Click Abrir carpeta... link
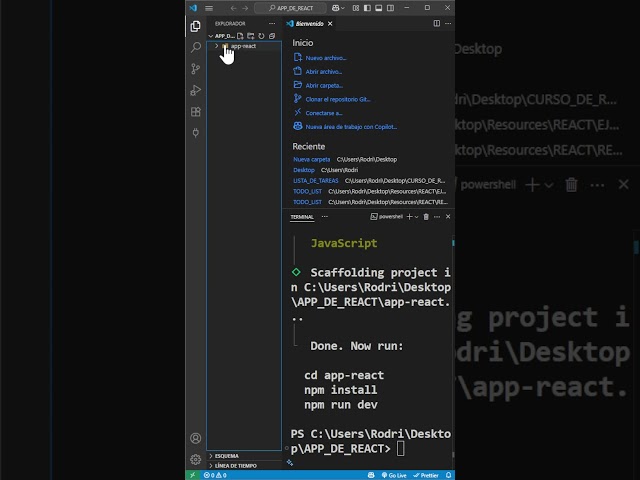Screen dimensions: 640x480 (324, 86)
